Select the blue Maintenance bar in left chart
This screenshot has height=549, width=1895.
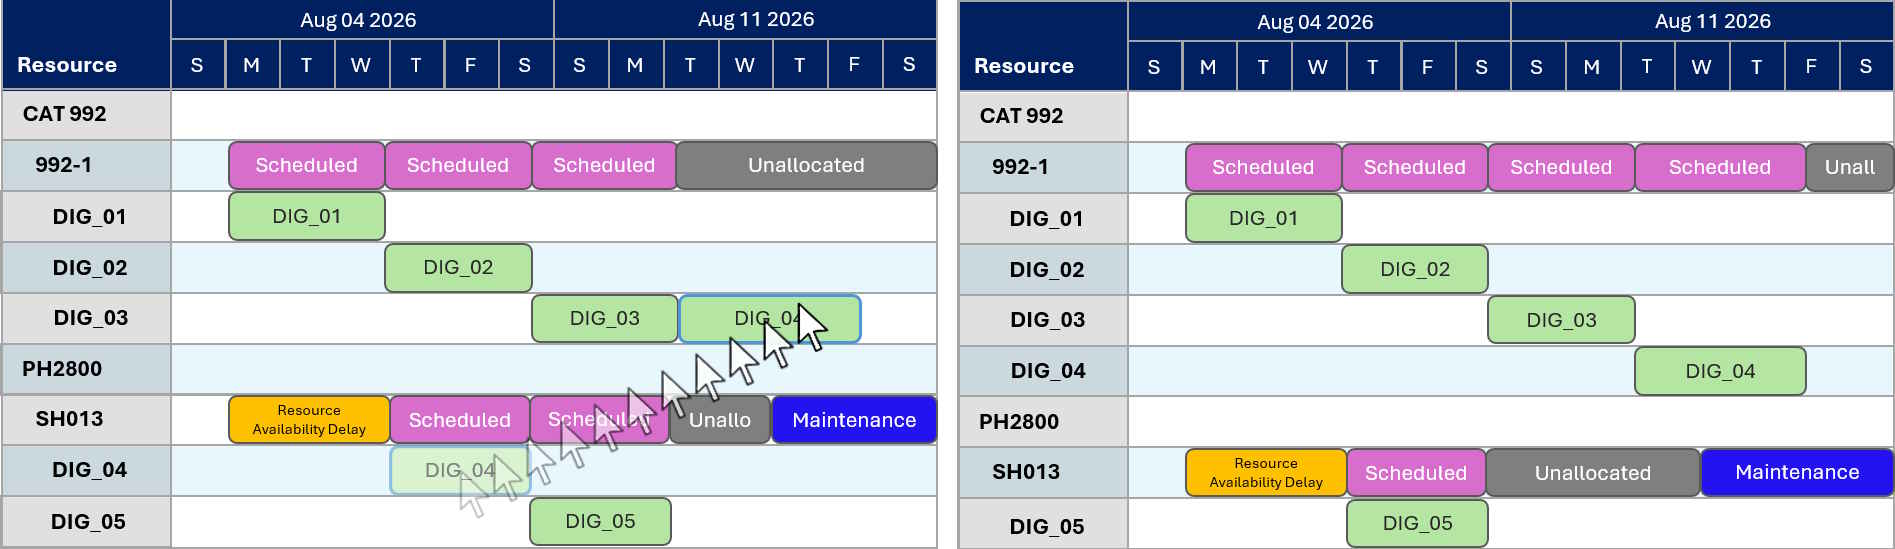[x=853, y=420]
